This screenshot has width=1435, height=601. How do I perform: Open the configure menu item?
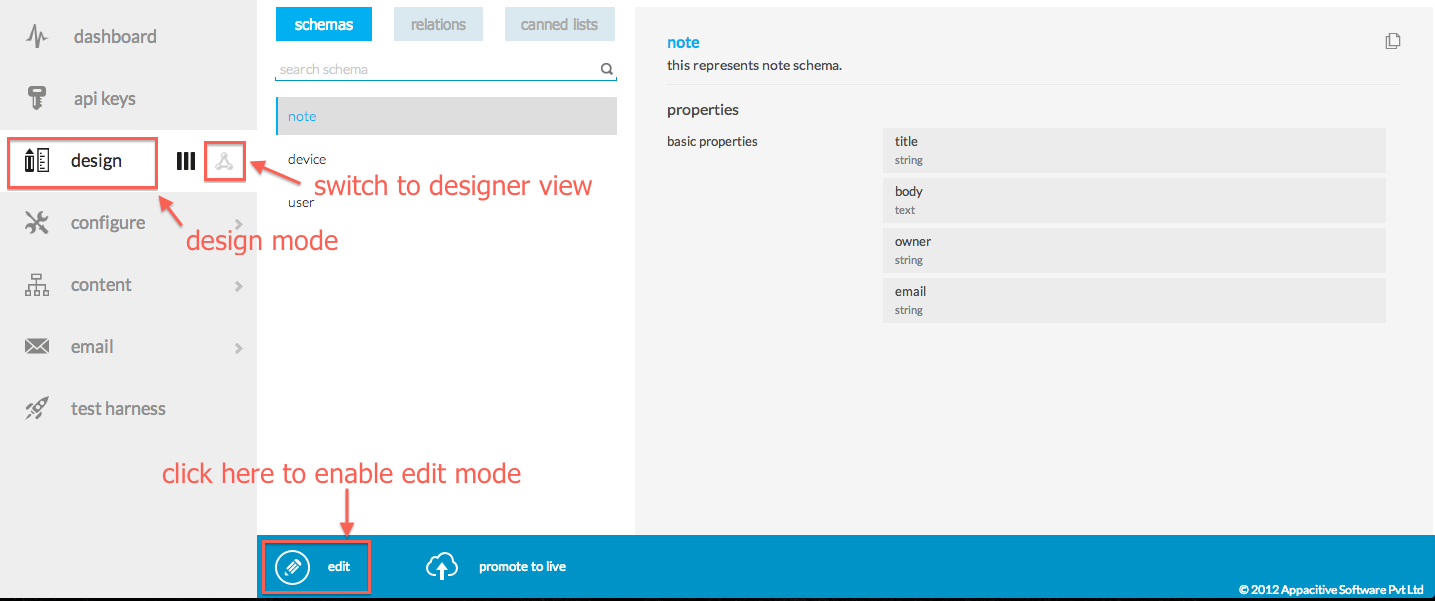point(108,223)
